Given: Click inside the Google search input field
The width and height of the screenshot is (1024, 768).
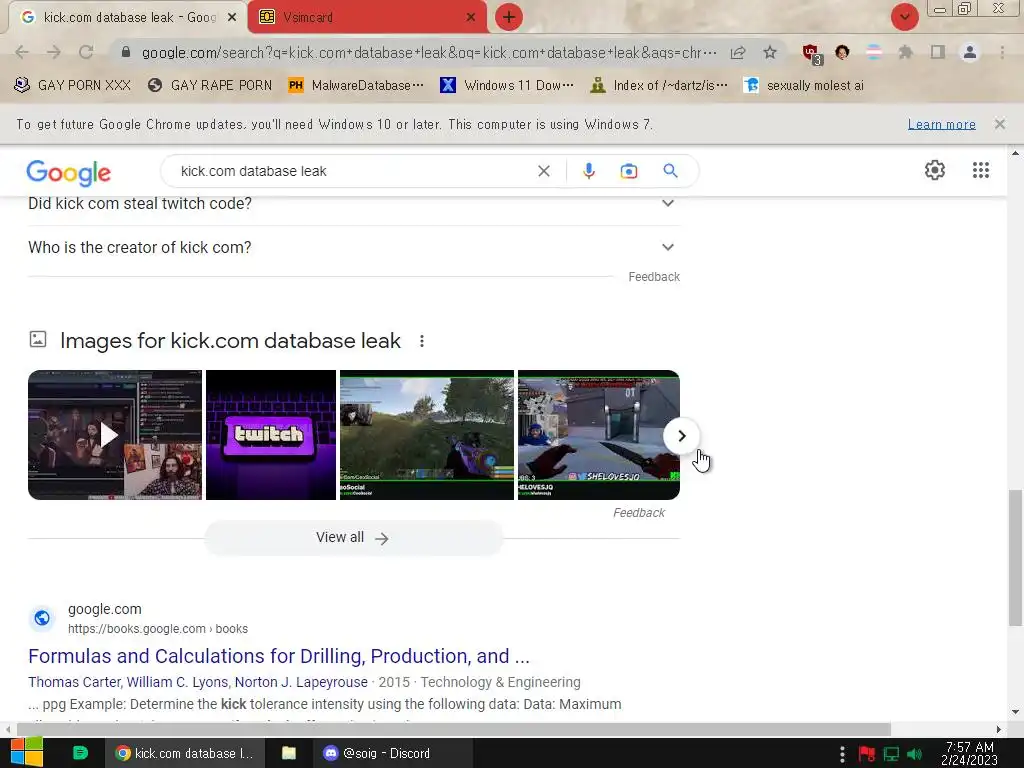Looking at the screenshot, I should pyautogui.click(x=353, y=171).
